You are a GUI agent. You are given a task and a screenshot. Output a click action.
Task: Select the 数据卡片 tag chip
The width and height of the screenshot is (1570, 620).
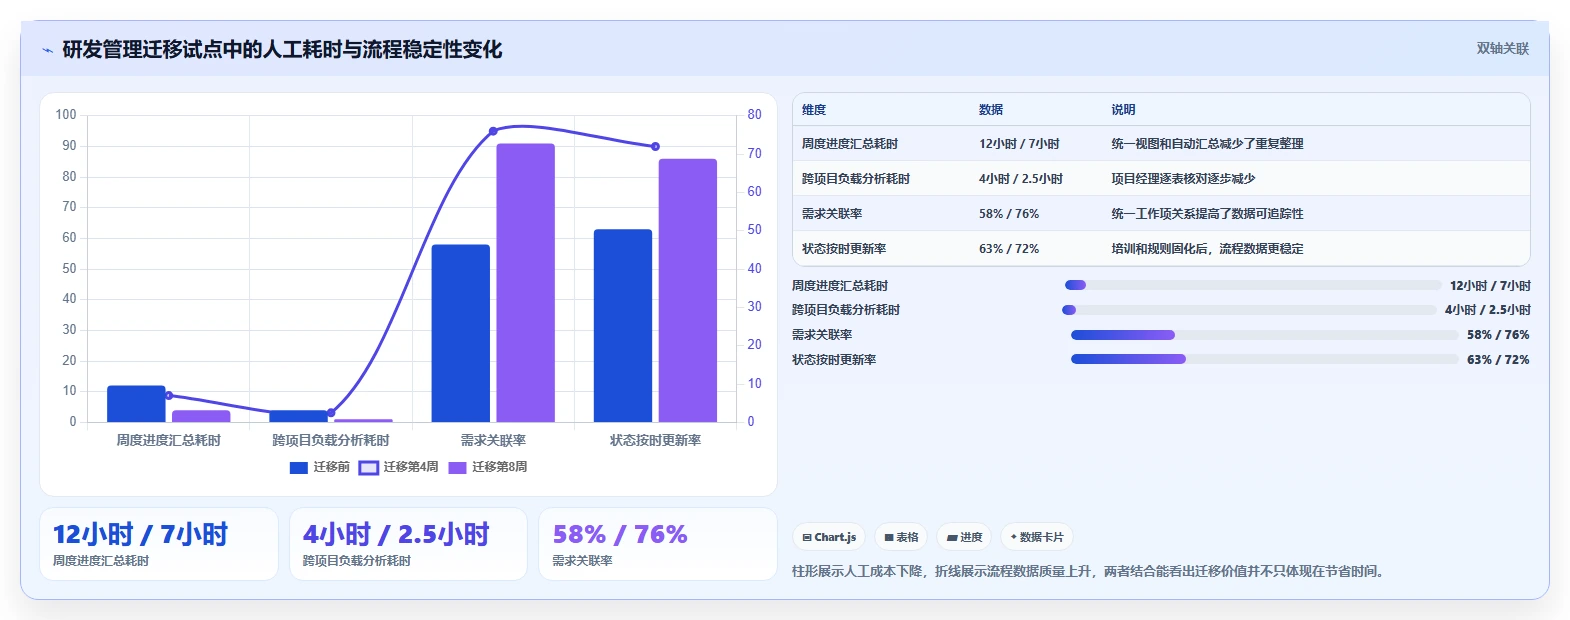point(1036,537)
